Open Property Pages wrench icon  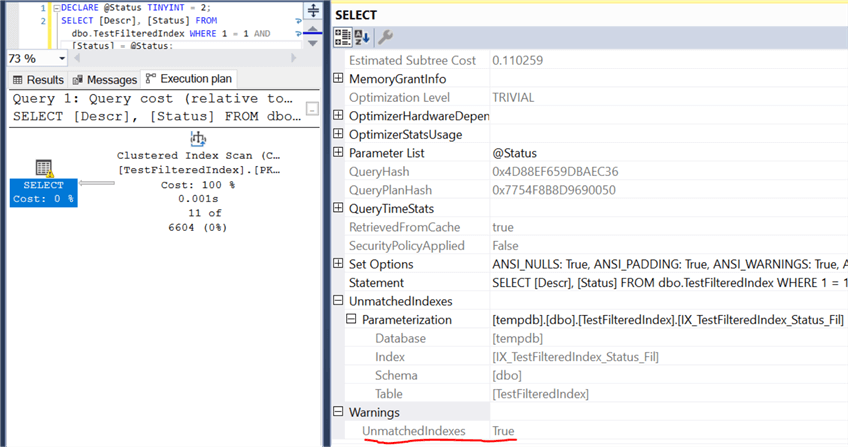click(385, 37)
